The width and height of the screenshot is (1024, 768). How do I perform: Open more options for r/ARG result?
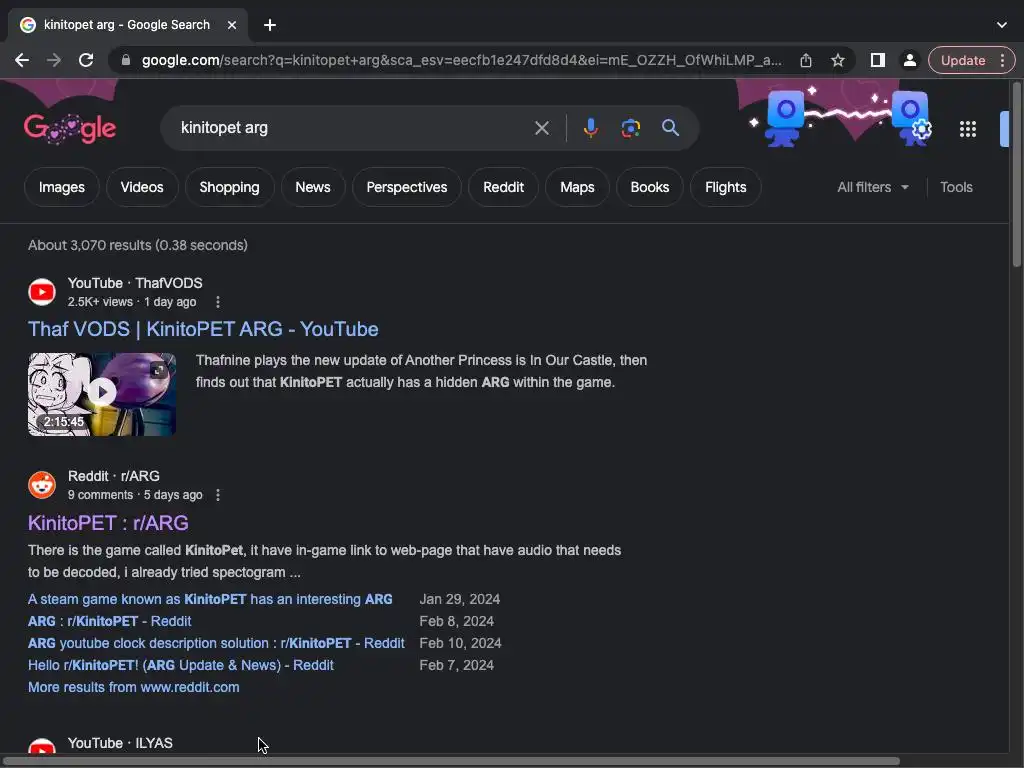[x=218, y=495]
